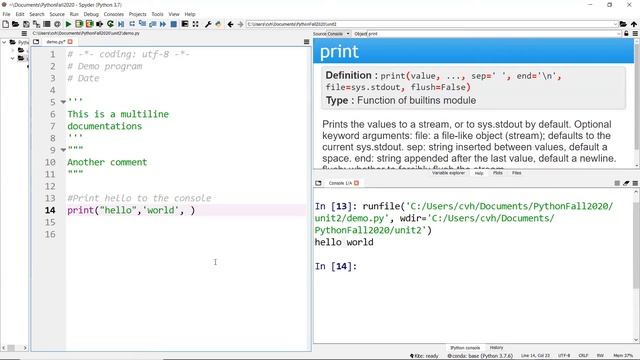Open the Search menu
Viewport: 640px width, 360px height.
pyautogui.click(x=37, y=14)
